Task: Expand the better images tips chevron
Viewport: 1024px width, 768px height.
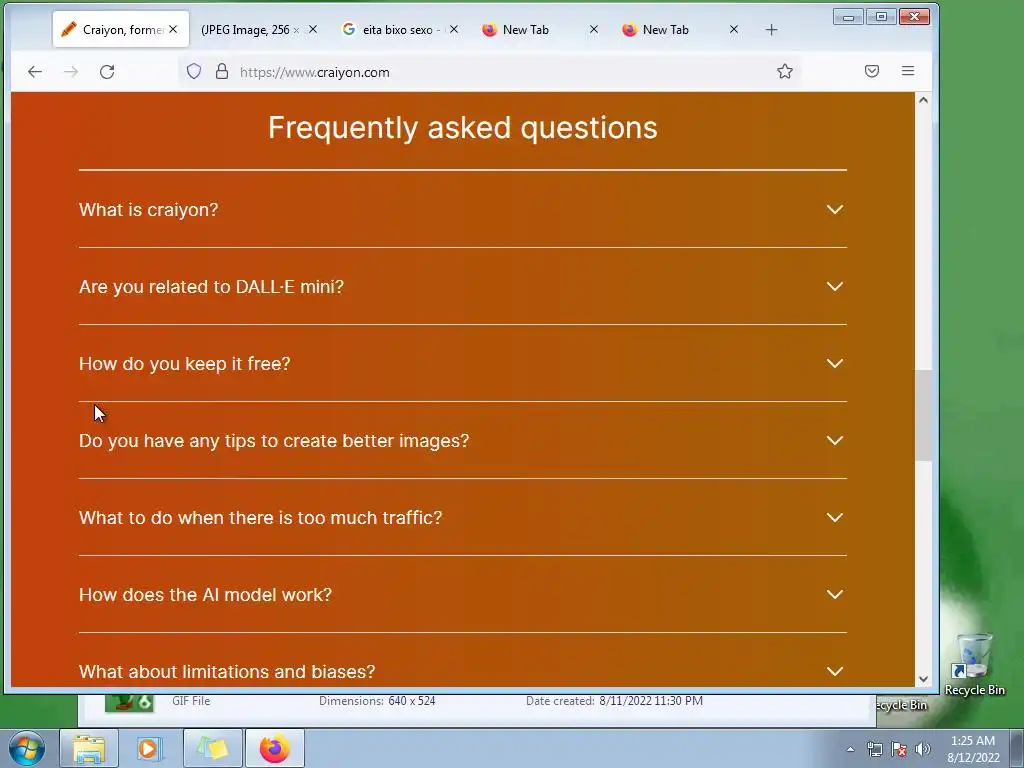Action: [x=835, y=441]
